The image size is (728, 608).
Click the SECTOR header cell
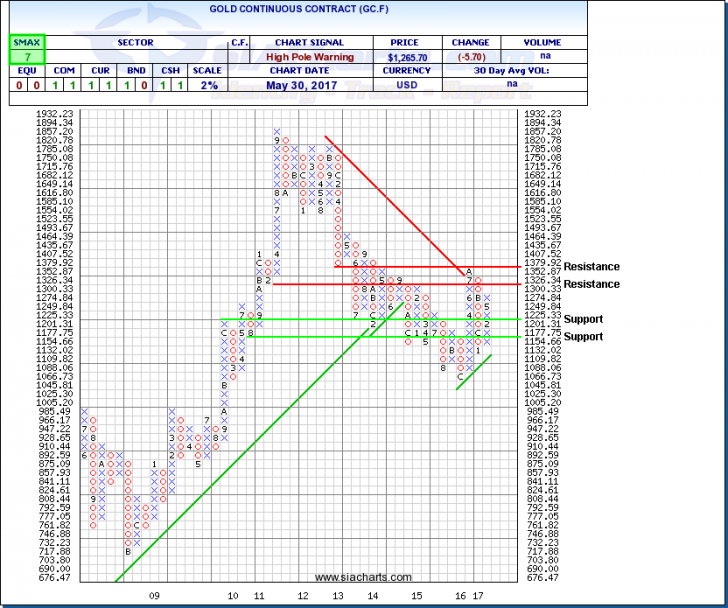tap(132, 43)
